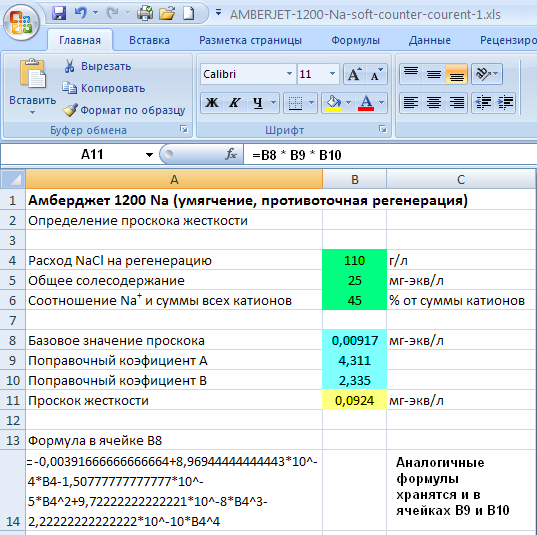The height and width of the screenshot is (535, 537).
Task: Select column B header
Action: tap(354, 179)
